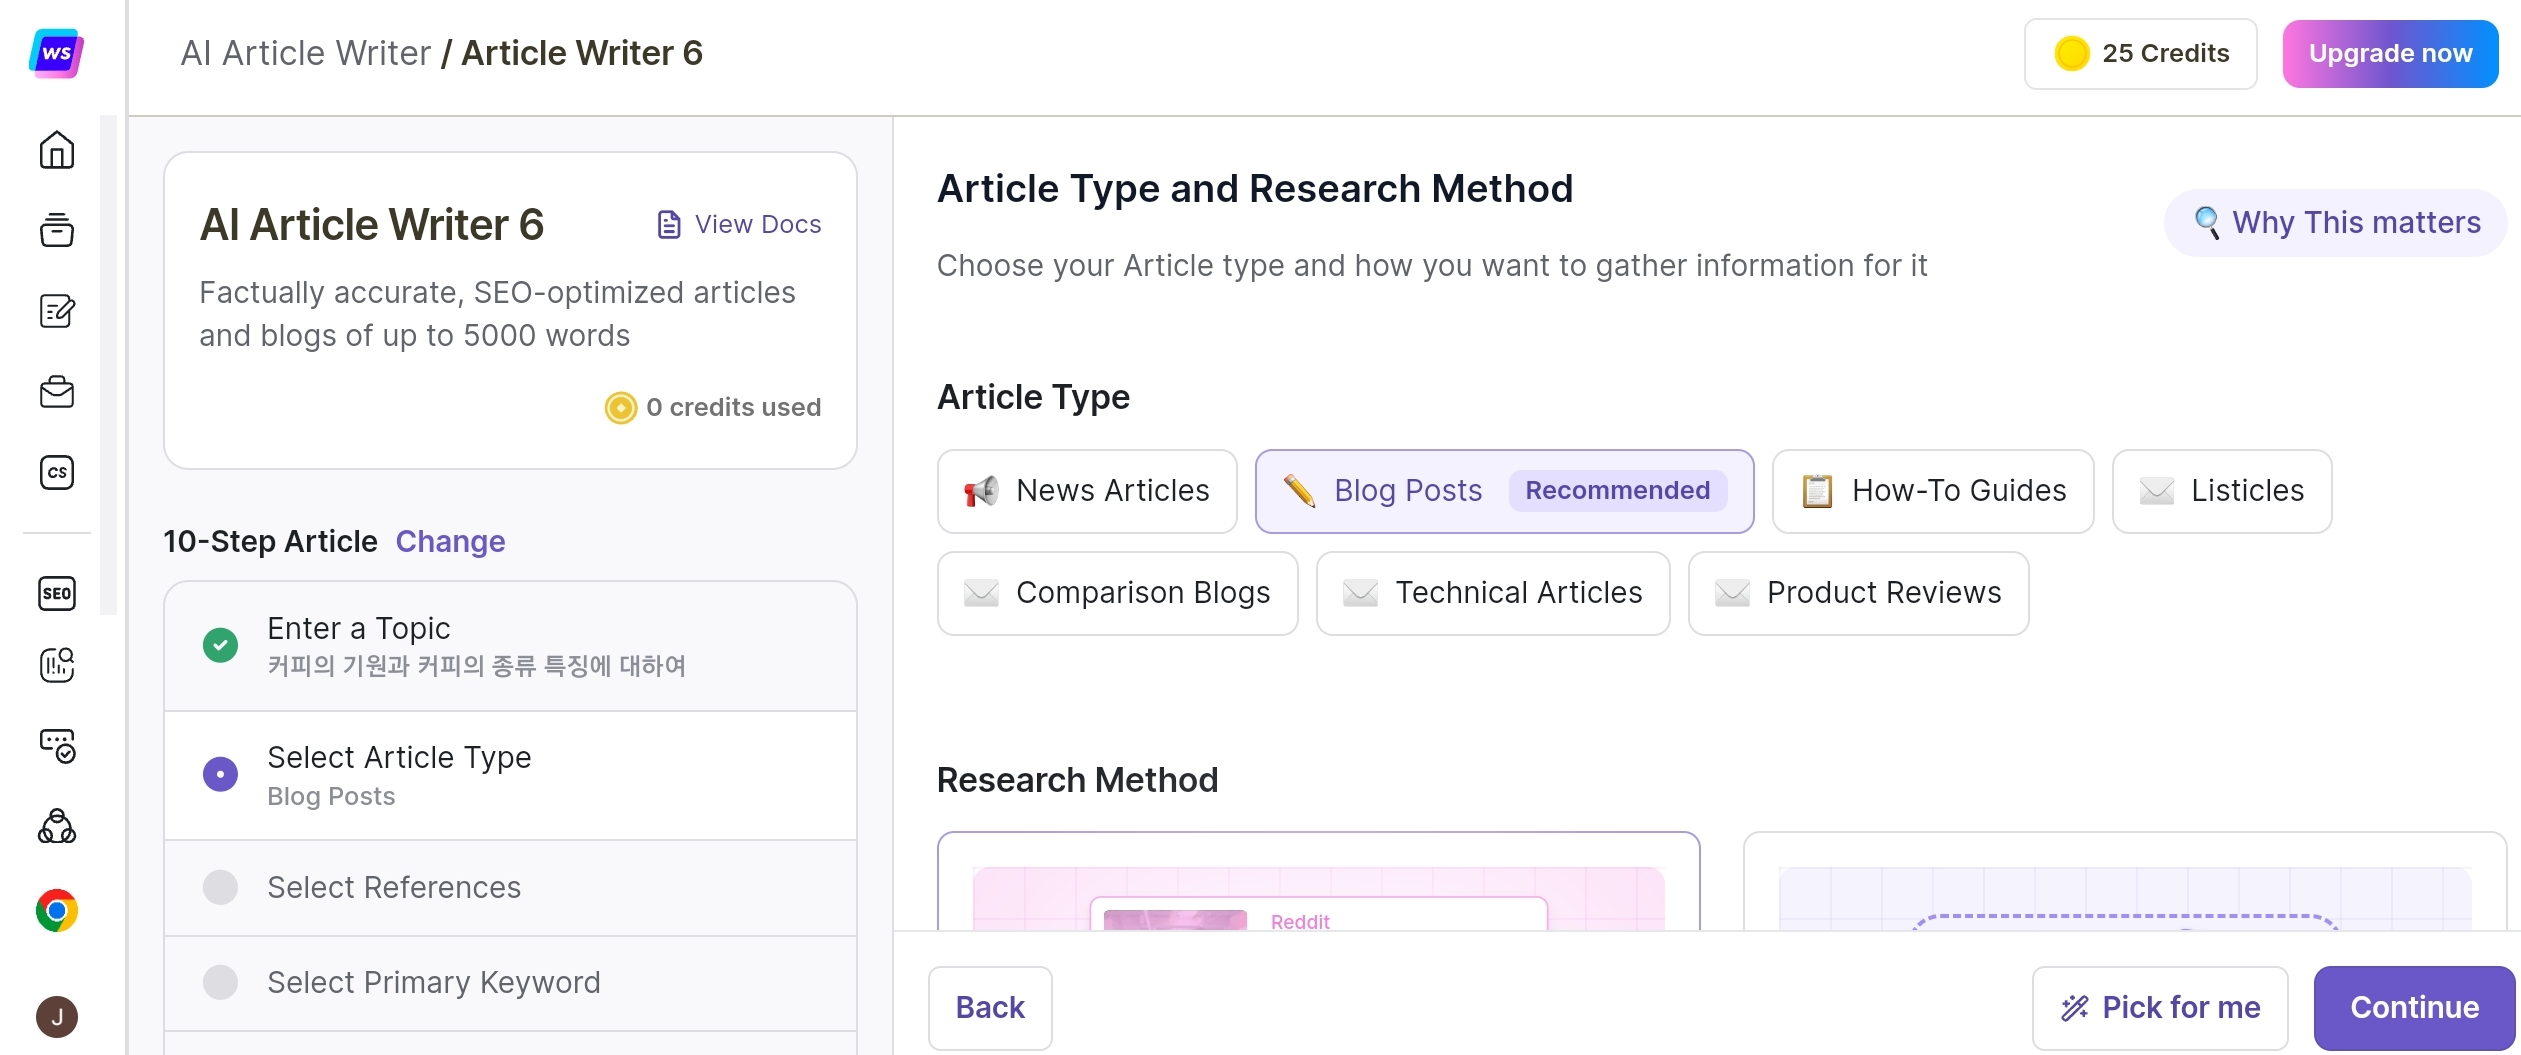The image size is (2521, 1055).
Task: Open the 25 Credits balance
Action: [2140, 54]
